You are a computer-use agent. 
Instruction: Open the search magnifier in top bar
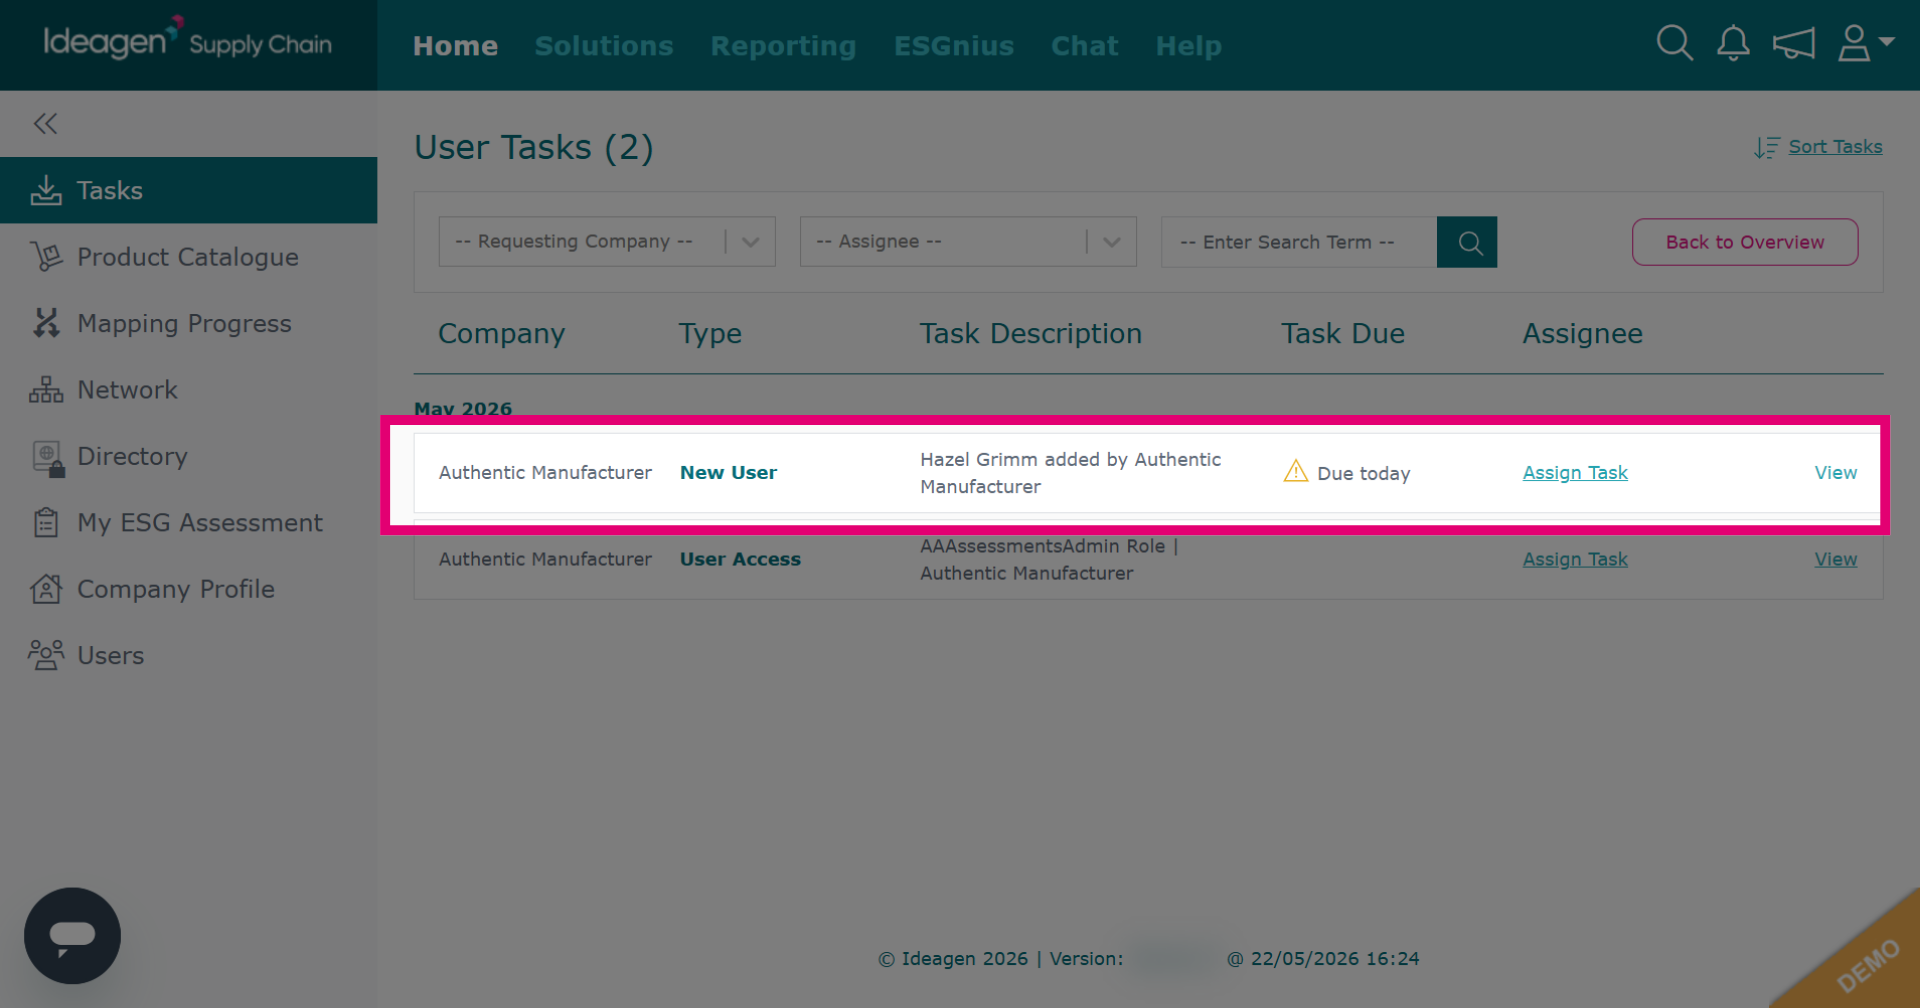(1674, 43)
